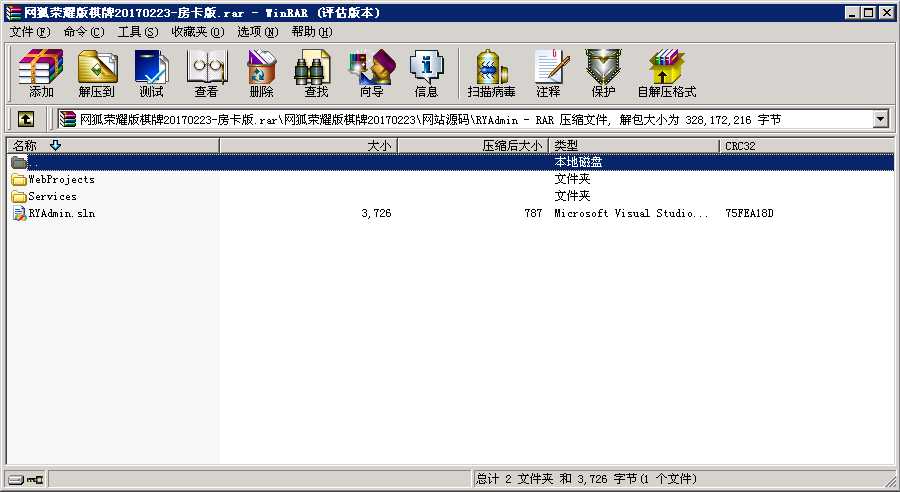Click the 保护 (Protect) shield icon

click(x=603, y=73)
